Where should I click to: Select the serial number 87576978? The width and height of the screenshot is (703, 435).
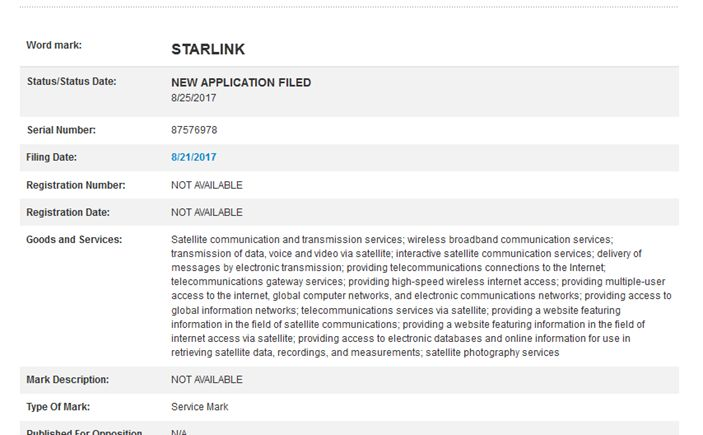pos(194,130)
